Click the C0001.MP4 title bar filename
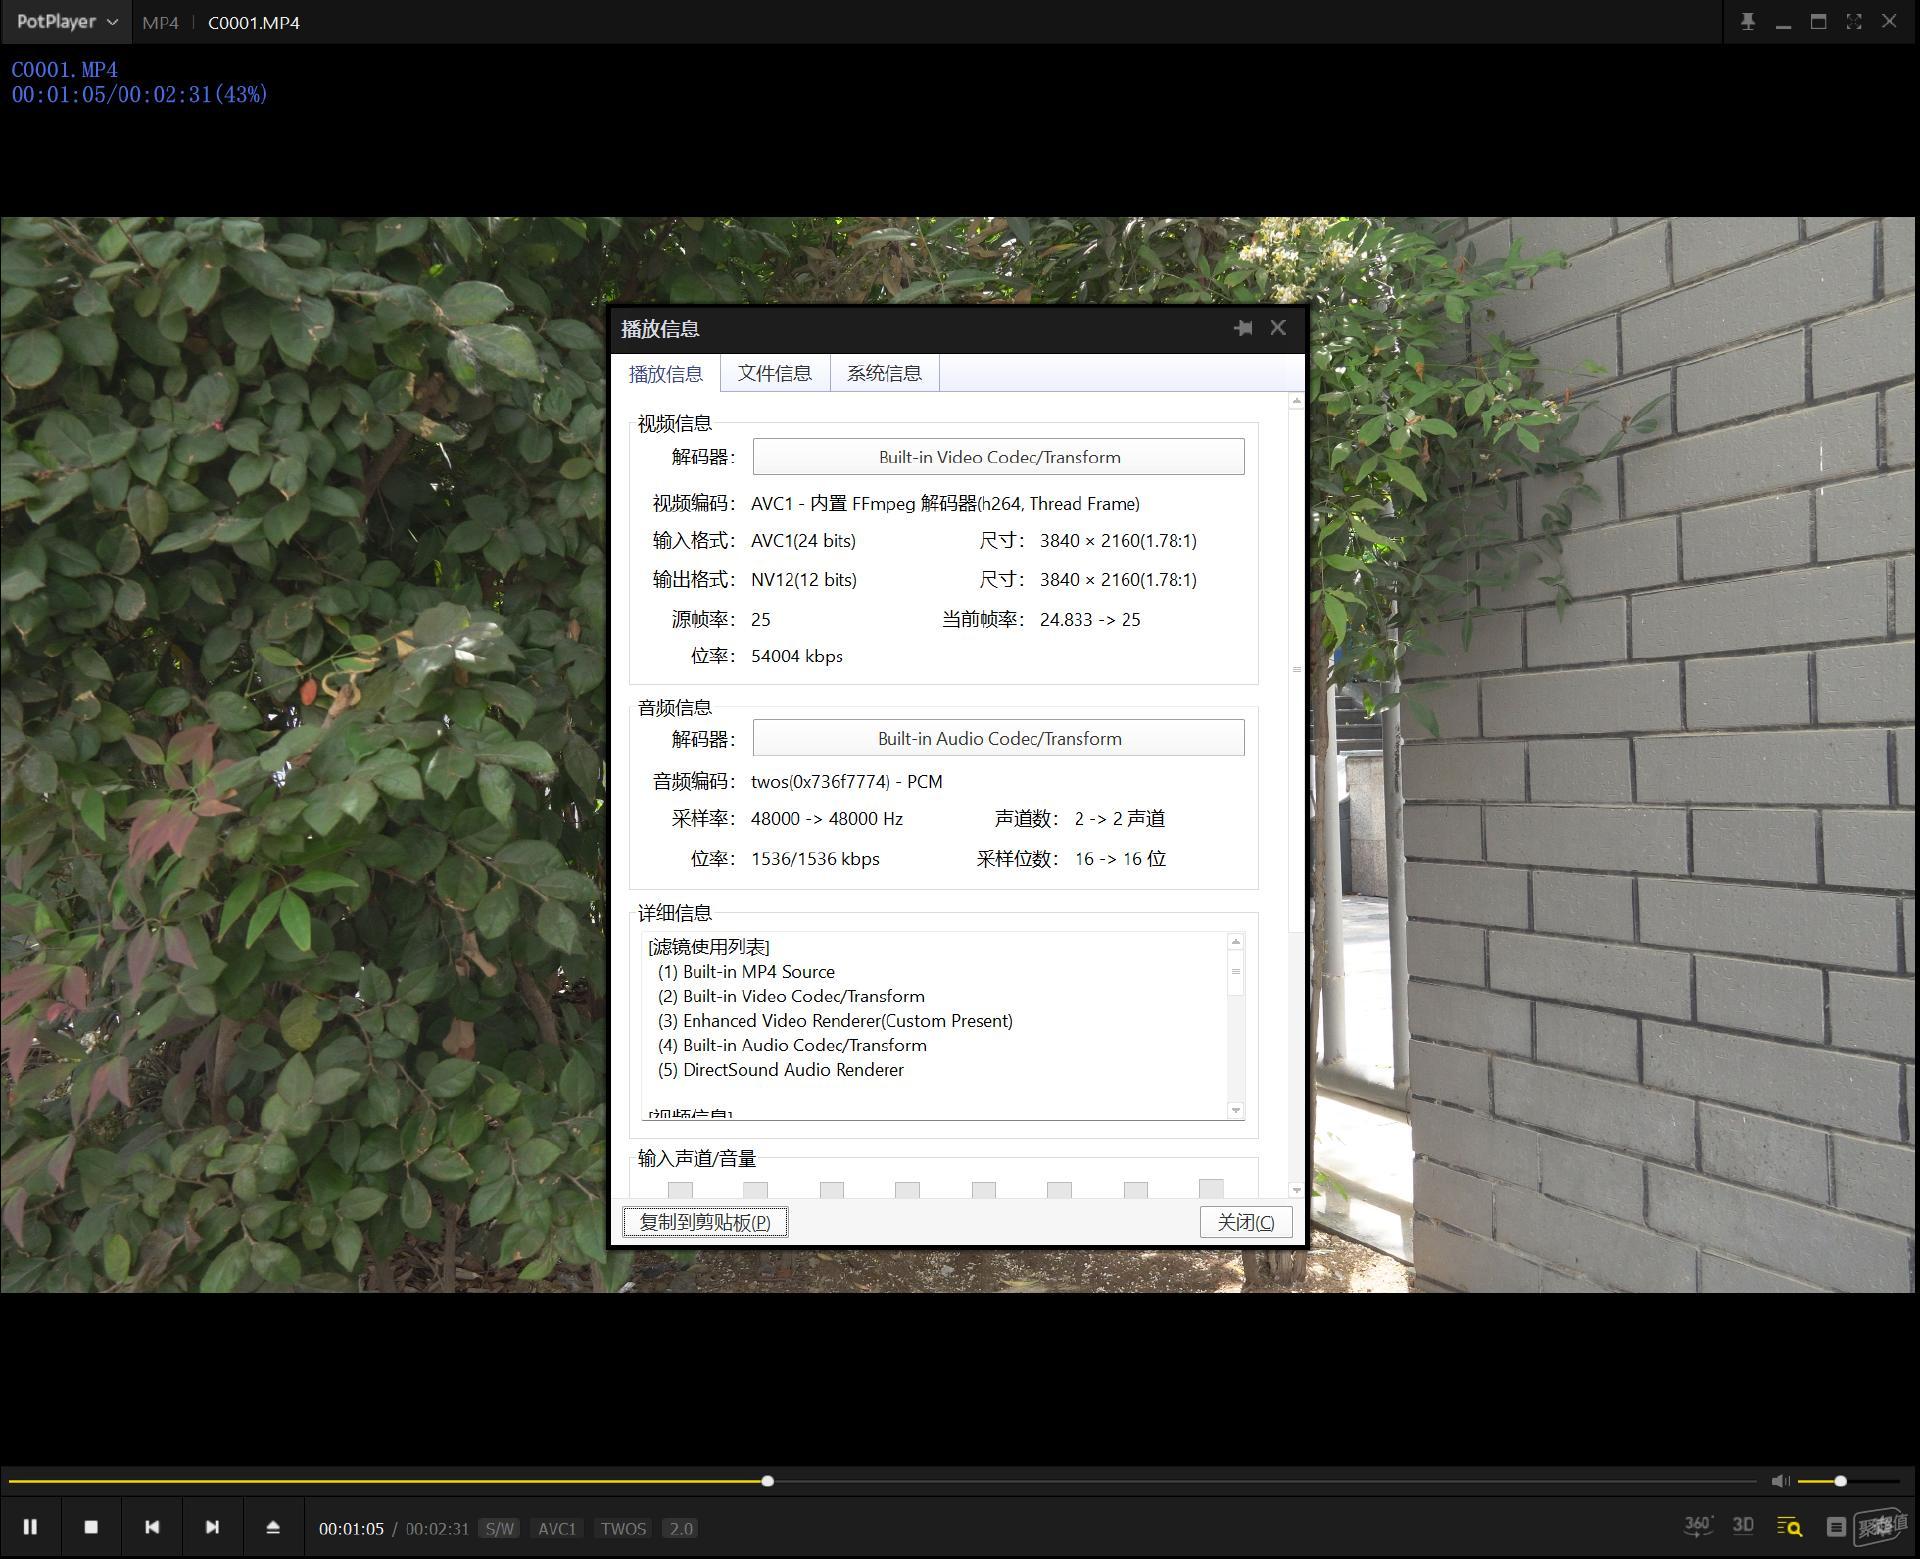 click(x=254, y=22)
